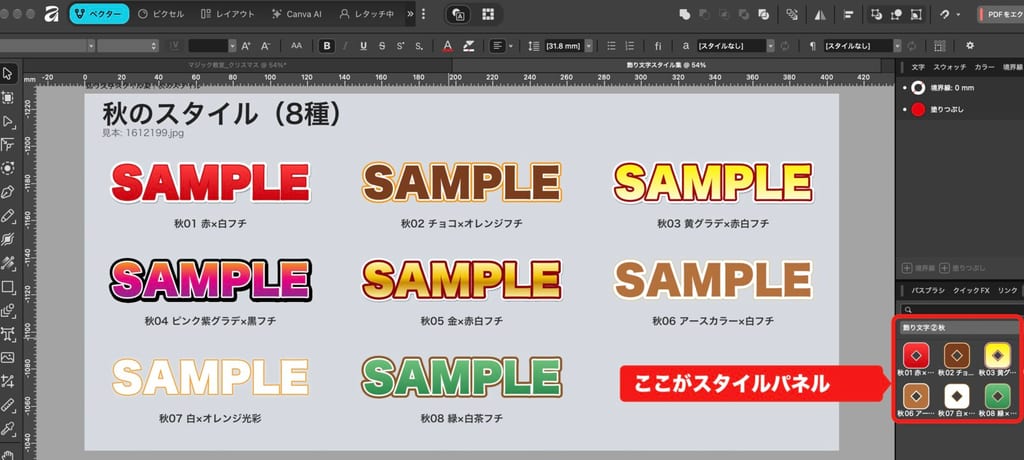Click the boolean Add operation icon

tap(685, 14)
